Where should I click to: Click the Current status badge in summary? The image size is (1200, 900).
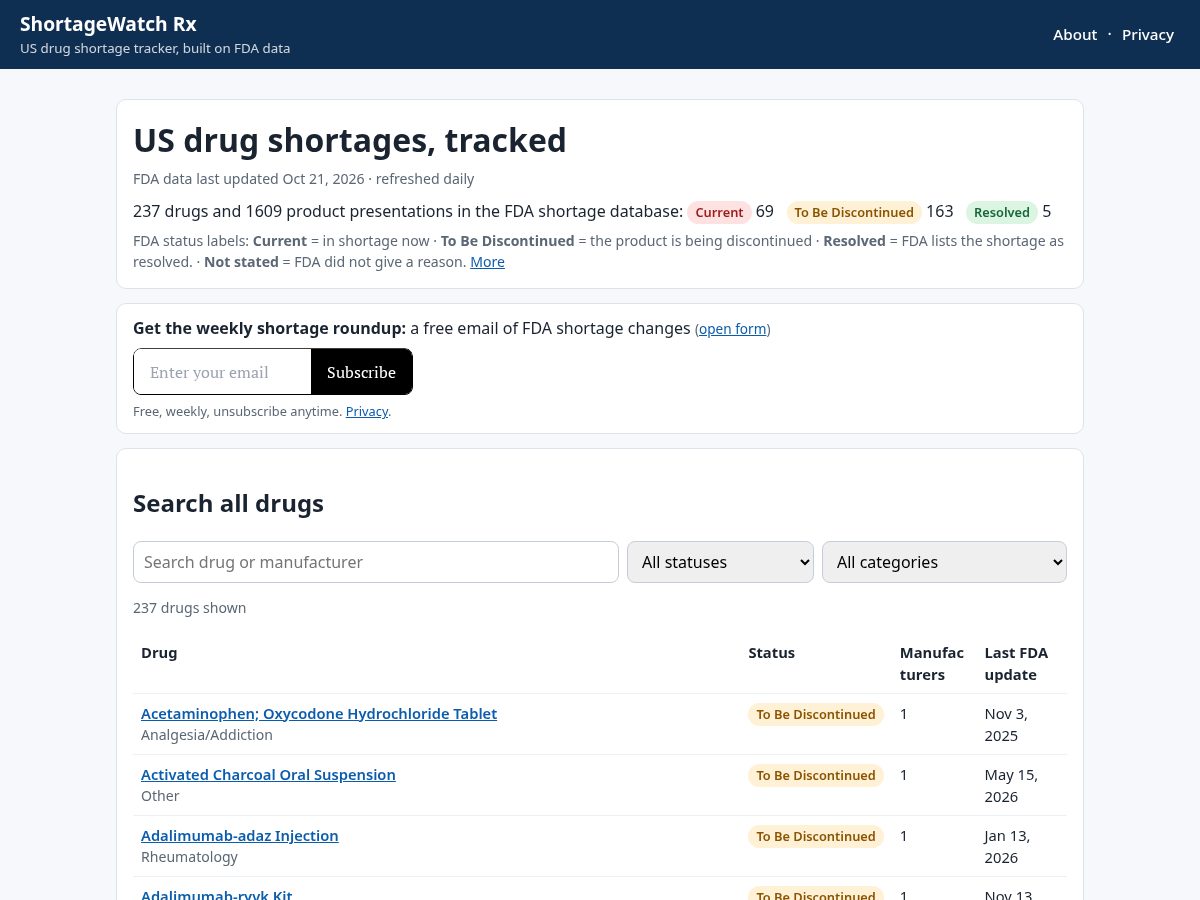[719, 212]
